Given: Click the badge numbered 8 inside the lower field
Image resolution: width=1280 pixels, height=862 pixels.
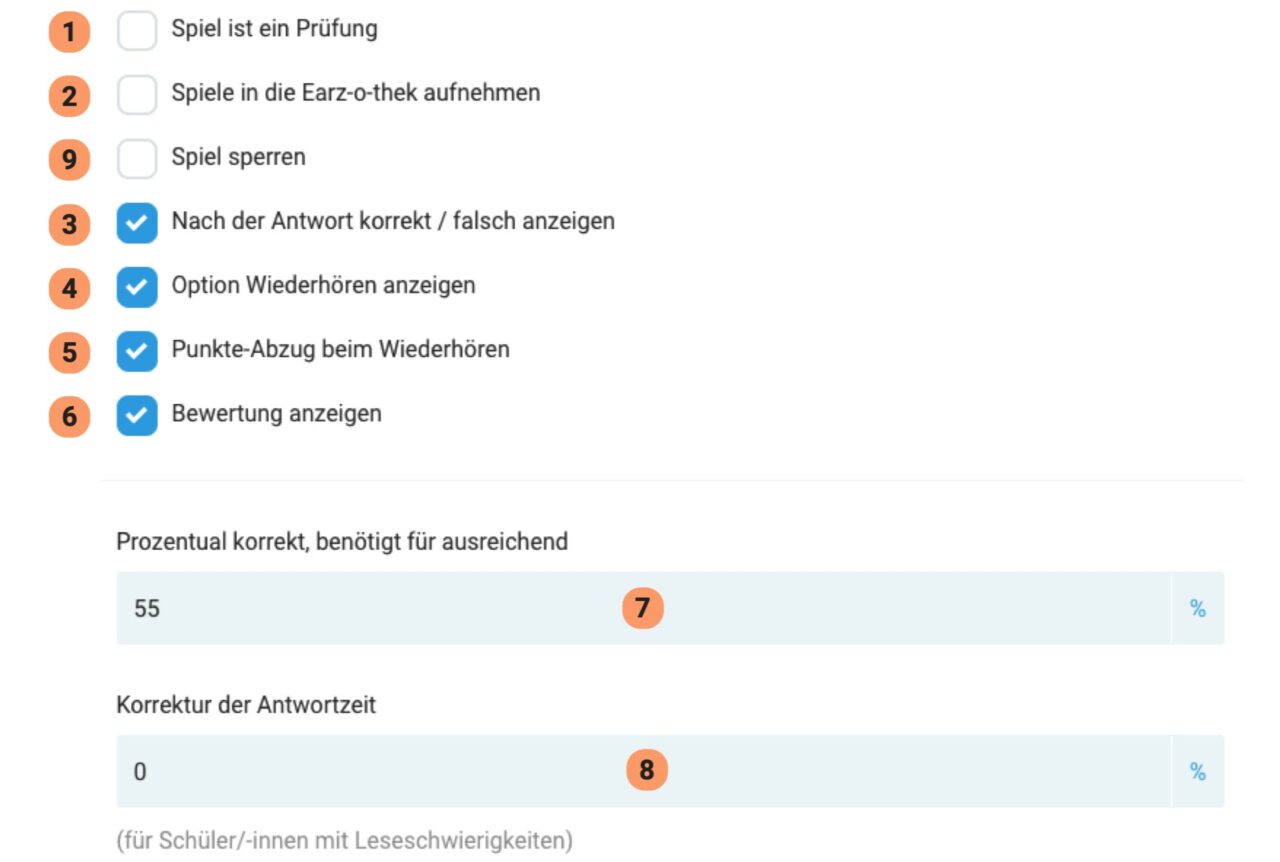Looking at the screenshot, I should 647,771.
